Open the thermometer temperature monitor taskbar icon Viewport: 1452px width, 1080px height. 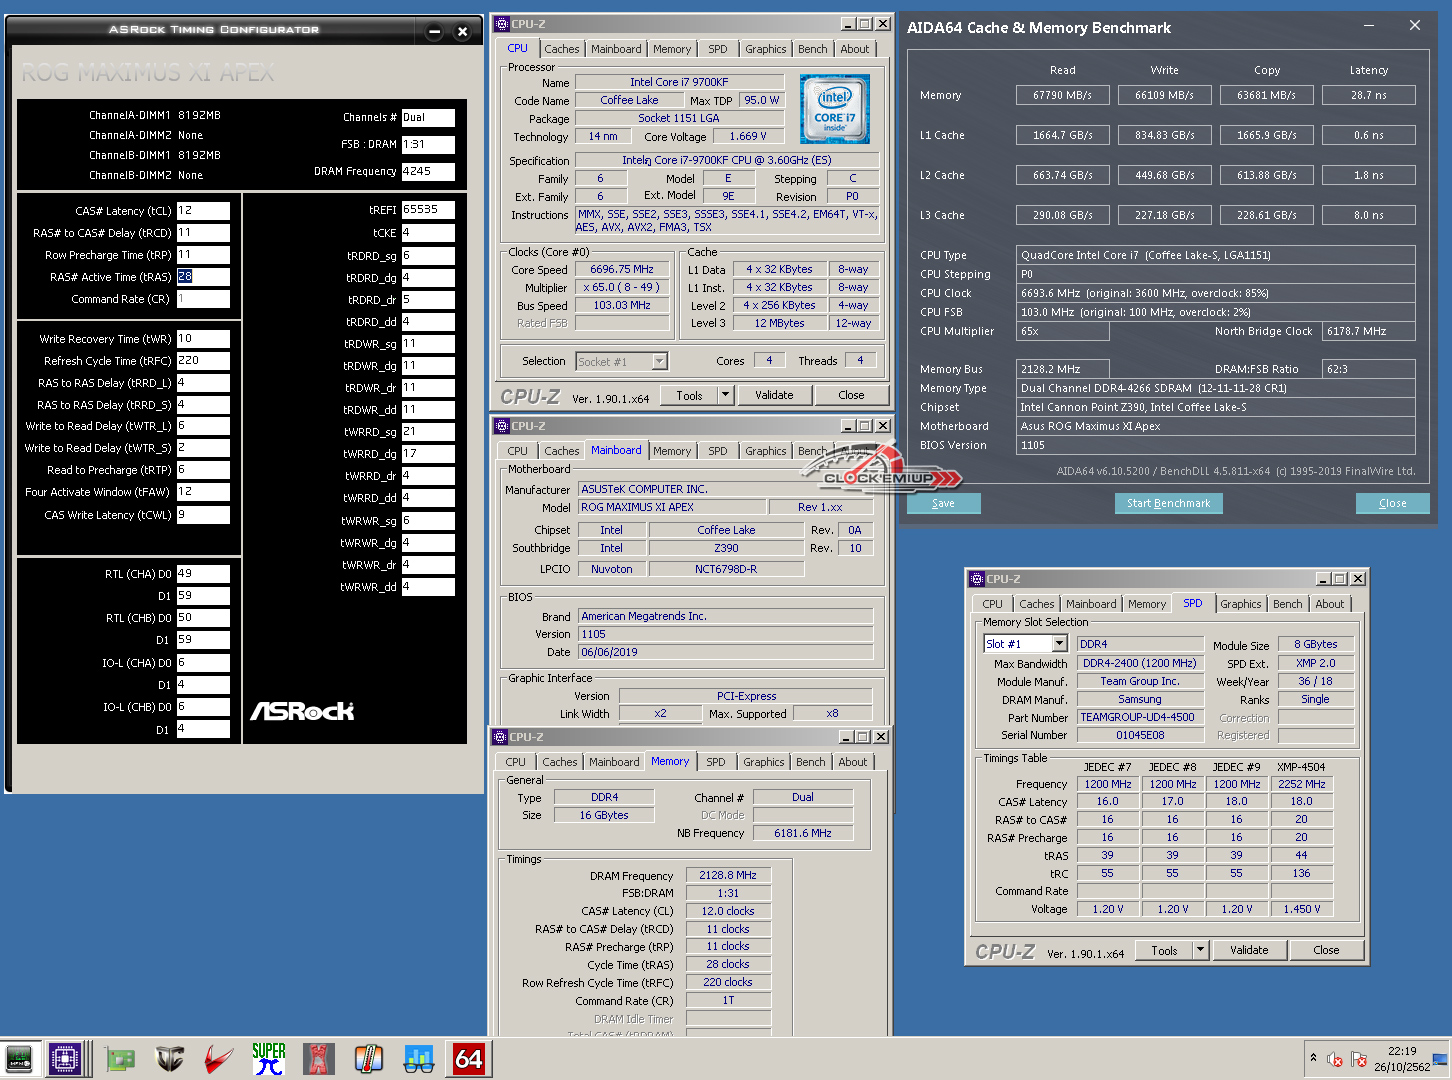[369, 1058]
